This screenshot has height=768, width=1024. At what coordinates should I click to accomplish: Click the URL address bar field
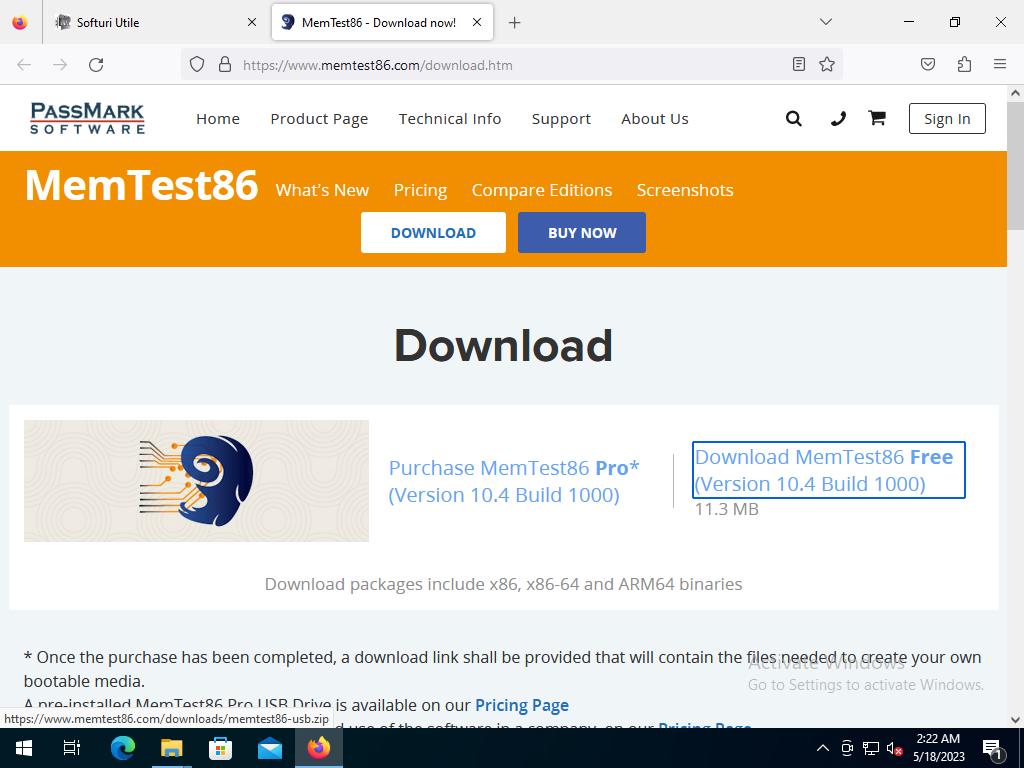coord(500,65)
